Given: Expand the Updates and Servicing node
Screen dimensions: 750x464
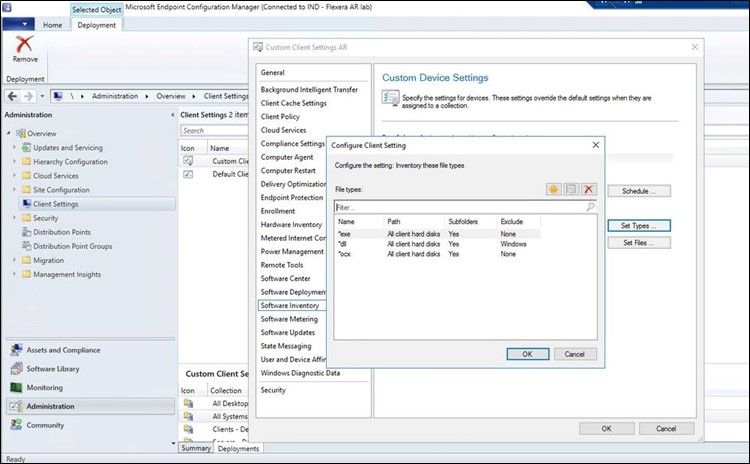Looking at the screenshot, I should [x=14, y=148].
